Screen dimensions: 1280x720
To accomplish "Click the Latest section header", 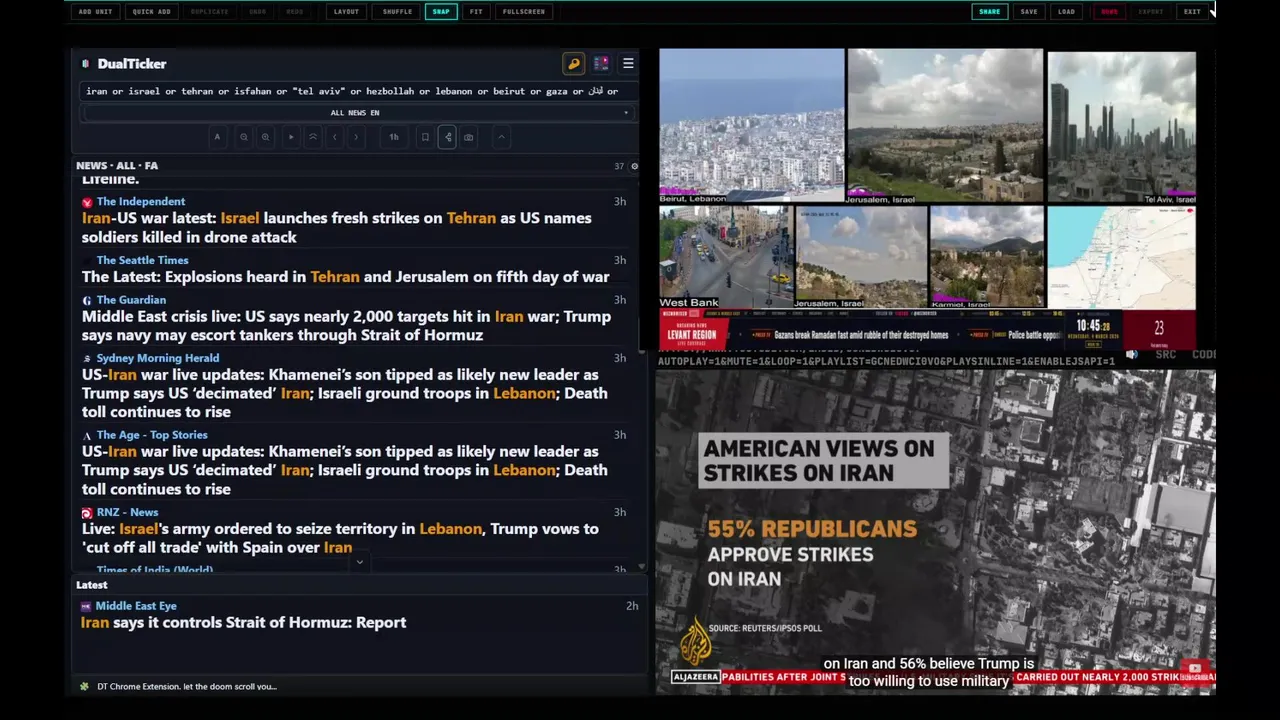I will (x=92, y=585).
